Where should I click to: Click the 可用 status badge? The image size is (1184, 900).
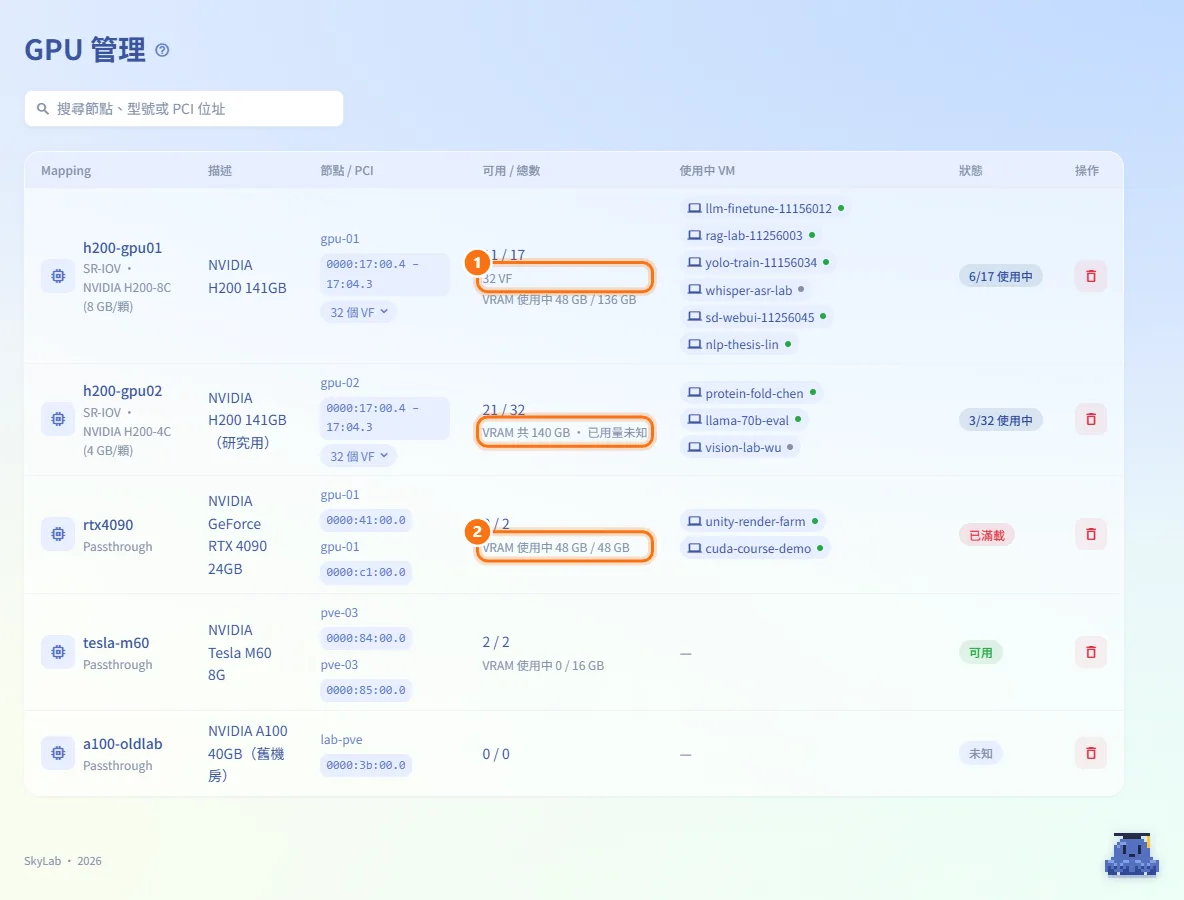coord(981,652)
